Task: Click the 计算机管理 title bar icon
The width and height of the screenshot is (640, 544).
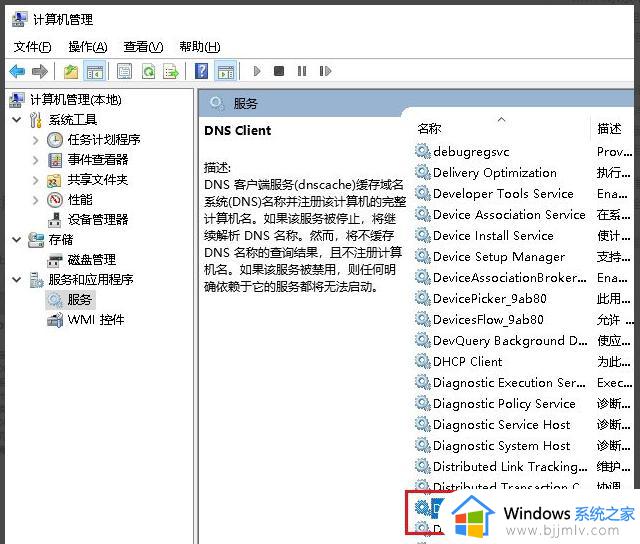Action: coord(19,19)
